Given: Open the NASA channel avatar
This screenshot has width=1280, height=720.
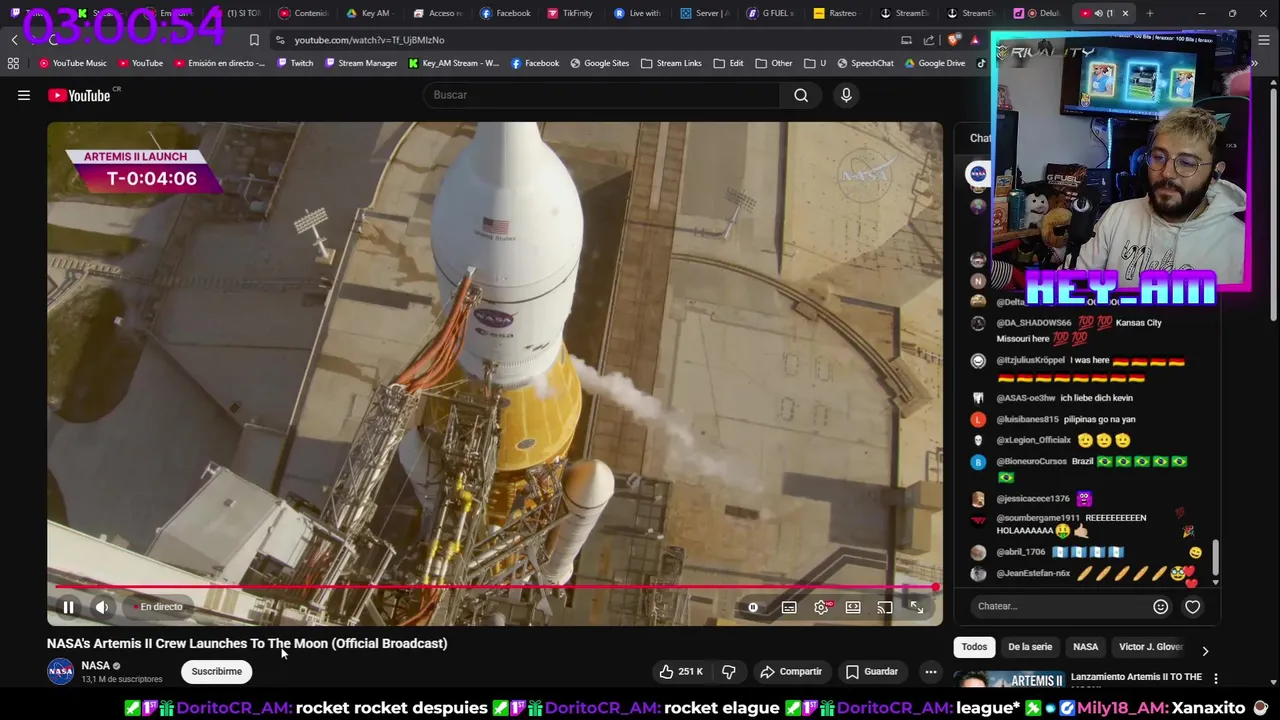Looking at the screenshot, I should tap(60, 671).
